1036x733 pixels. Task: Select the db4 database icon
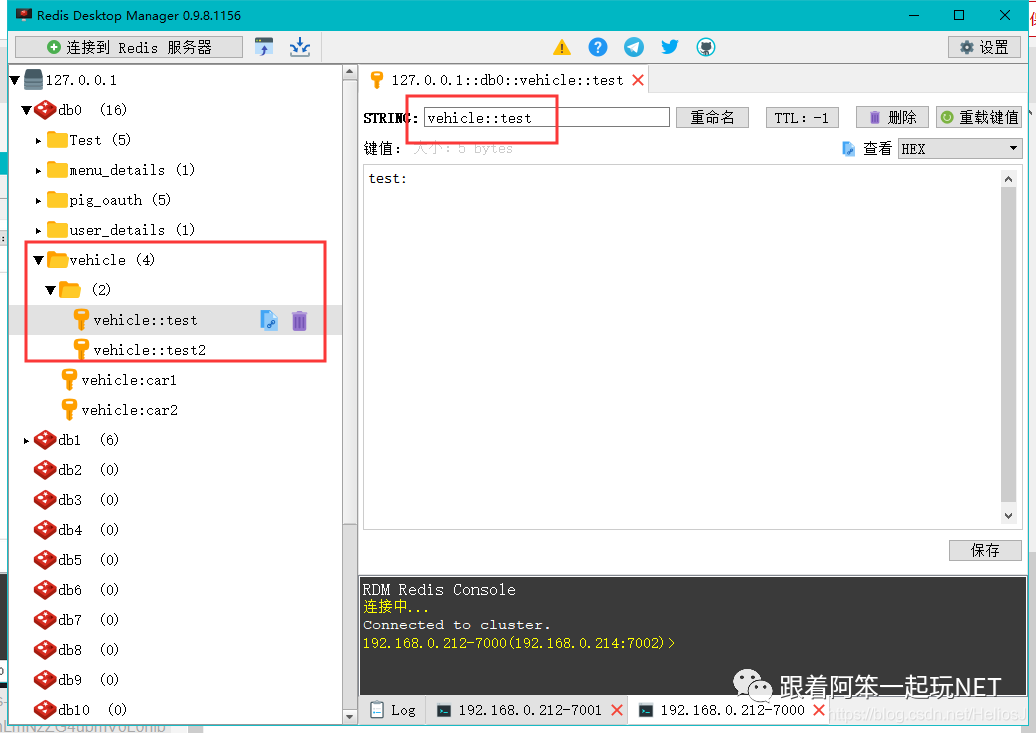[45, 530]
